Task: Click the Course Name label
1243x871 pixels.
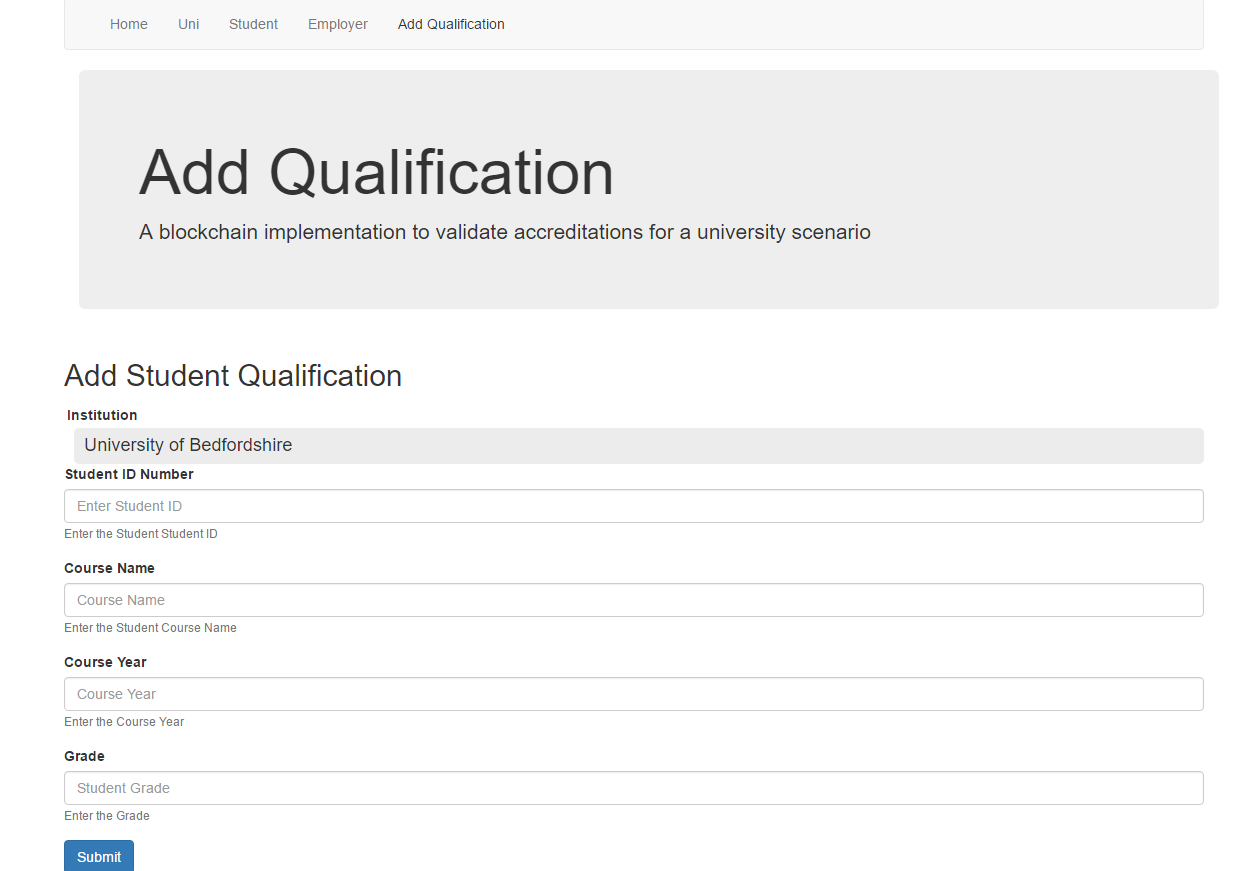Action: [x=109, y=568]
